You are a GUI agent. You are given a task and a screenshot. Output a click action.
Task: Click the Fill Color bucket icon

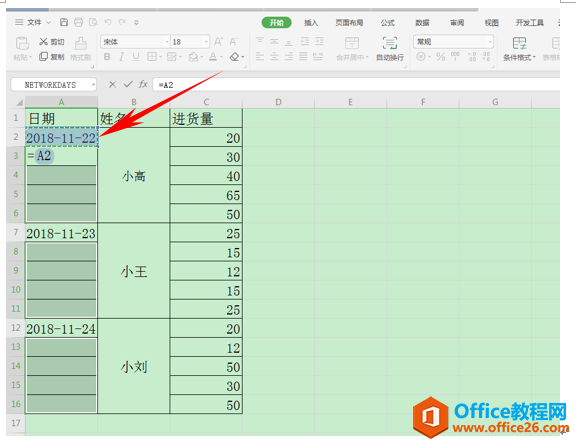[x=193, y=57]
